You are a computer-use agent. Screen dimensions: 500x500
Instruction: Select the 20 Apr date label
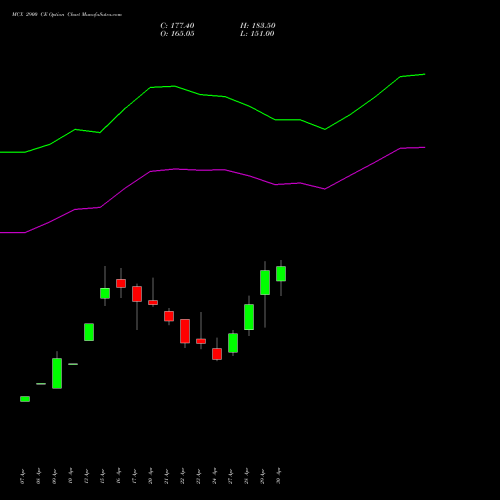coord(150,476)
